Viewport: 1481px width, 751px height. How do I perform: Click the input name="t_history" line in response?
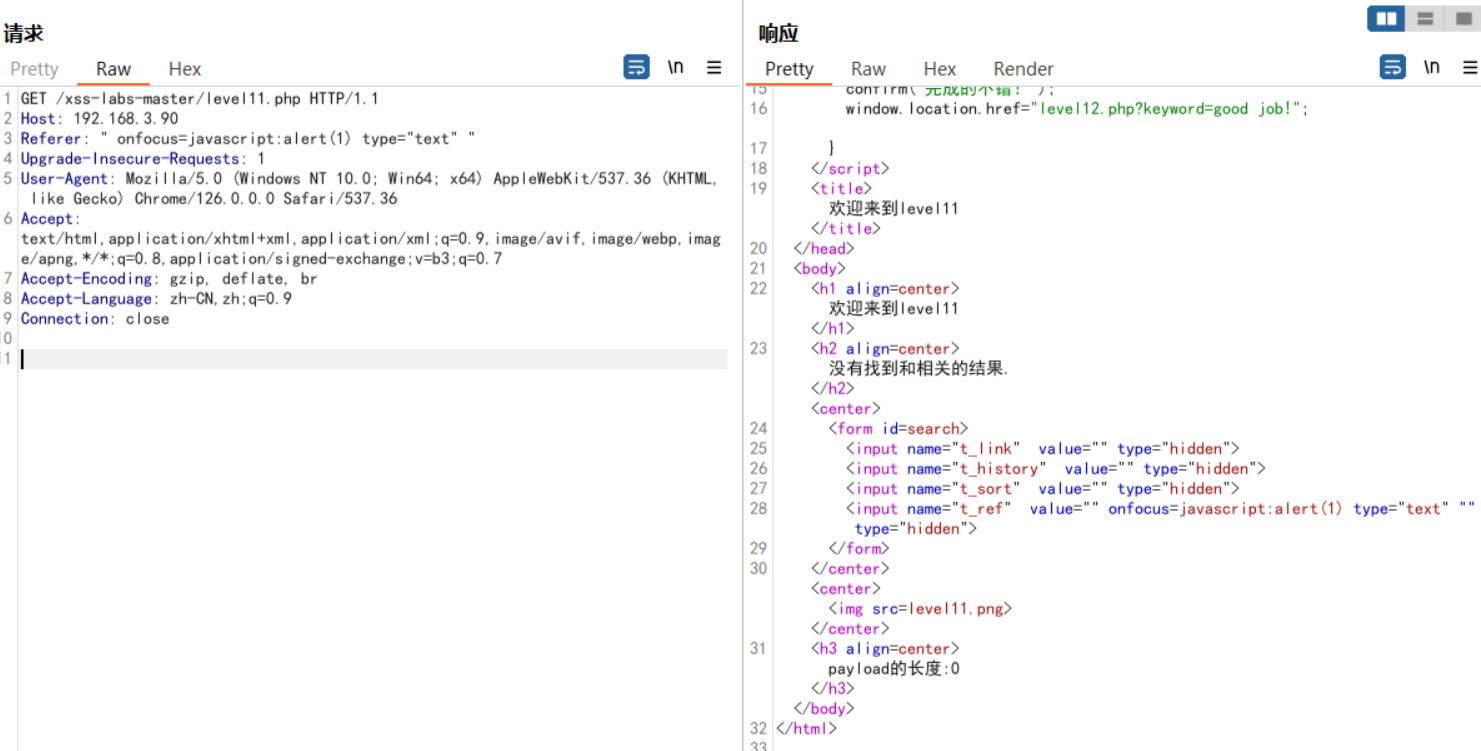pos(1056,469)
